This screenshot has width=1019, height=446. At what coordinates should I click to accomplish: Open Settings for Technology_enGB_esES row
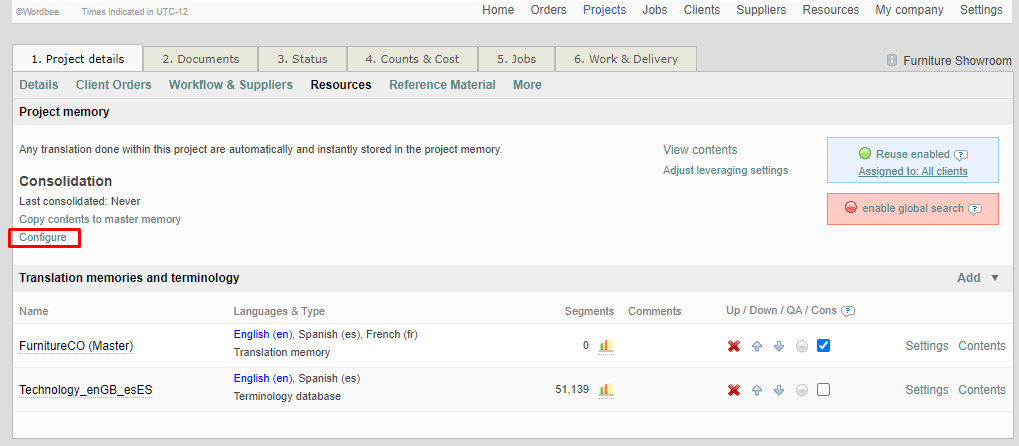click(x=926, y=390)
